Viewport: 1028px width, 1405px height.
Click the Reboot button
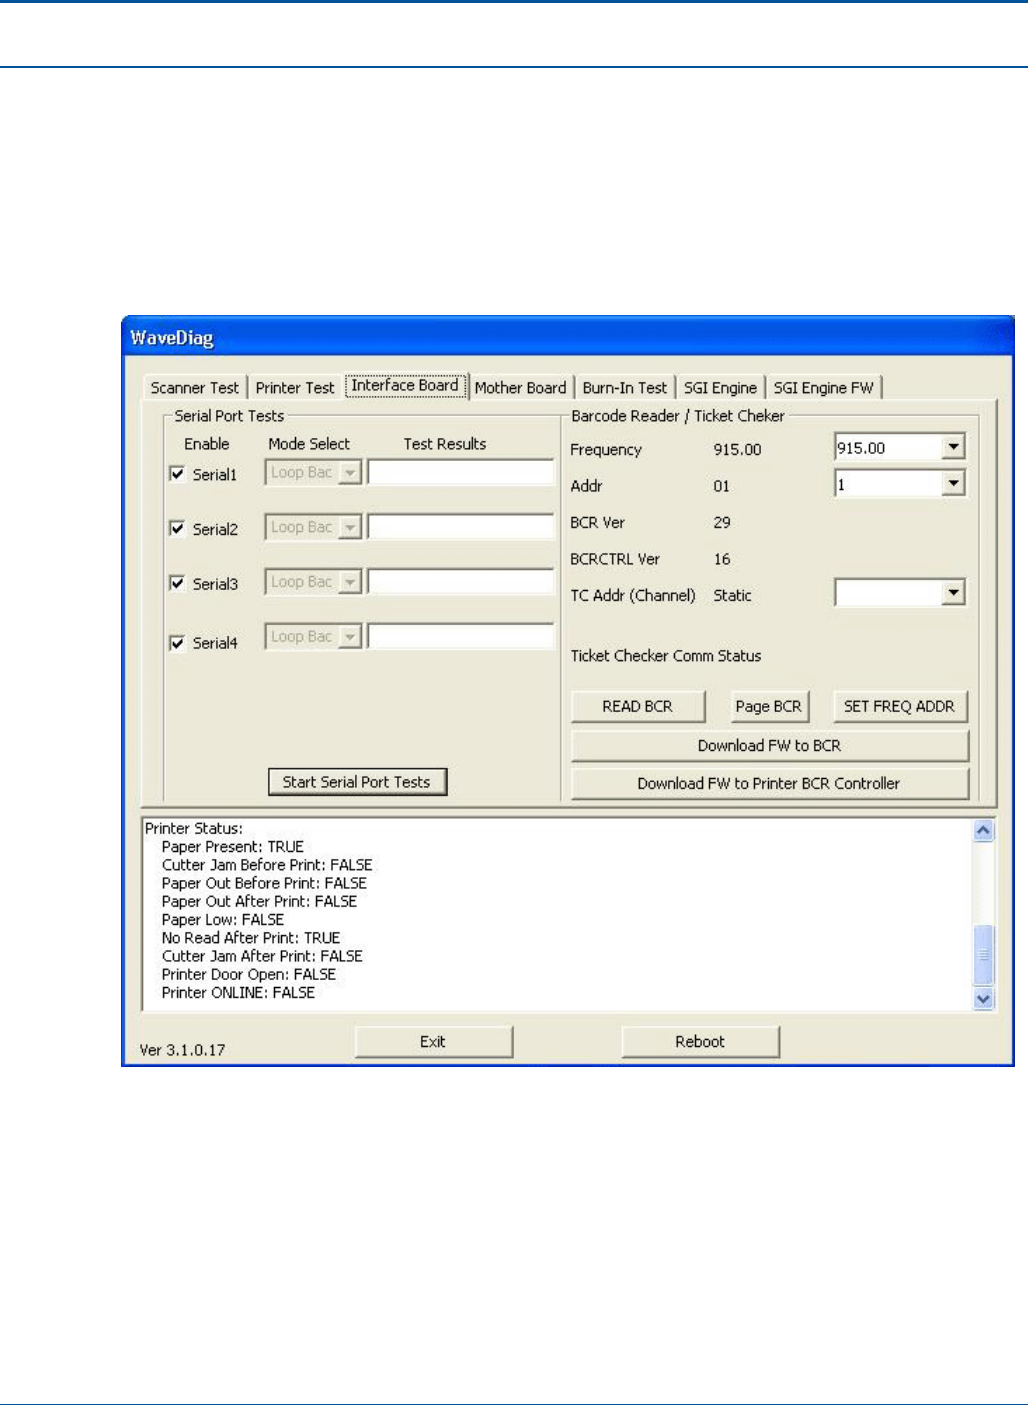tap(700, 1042)
